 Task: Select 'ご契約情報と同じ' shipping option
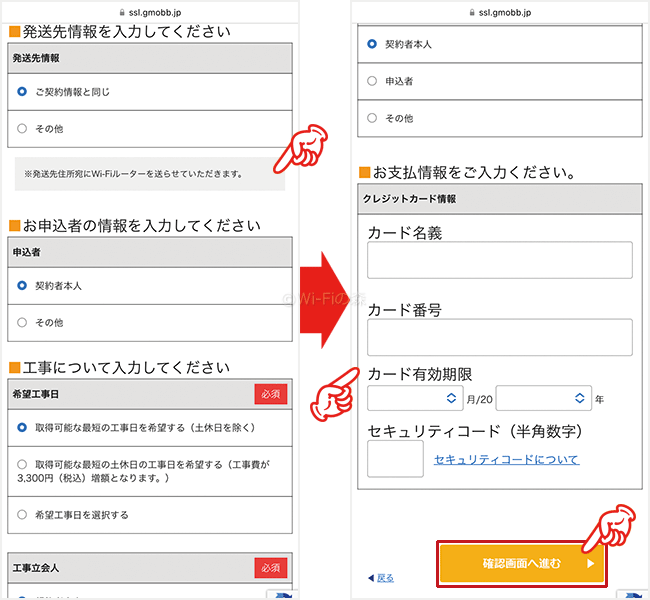tap(22, 92)
